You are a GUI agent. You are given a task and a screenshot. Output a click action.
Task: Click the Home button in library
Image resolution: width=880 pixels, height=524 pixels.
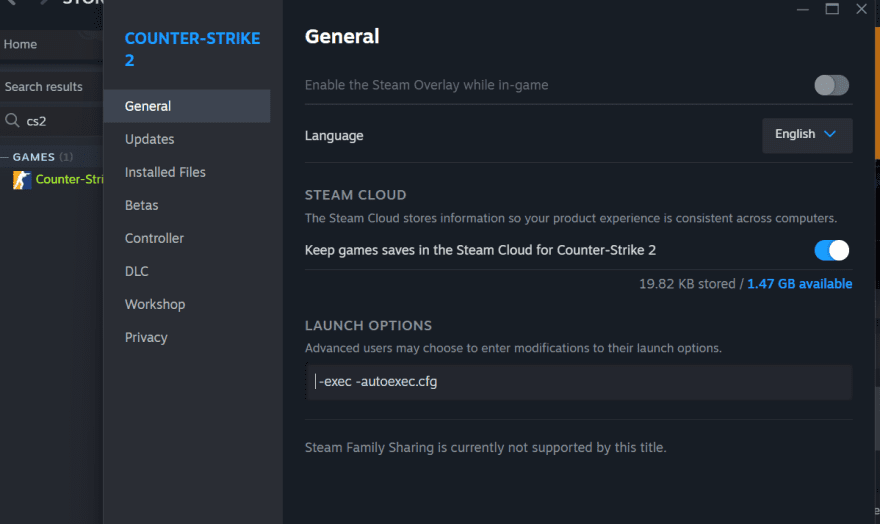(x=21, y=44)
